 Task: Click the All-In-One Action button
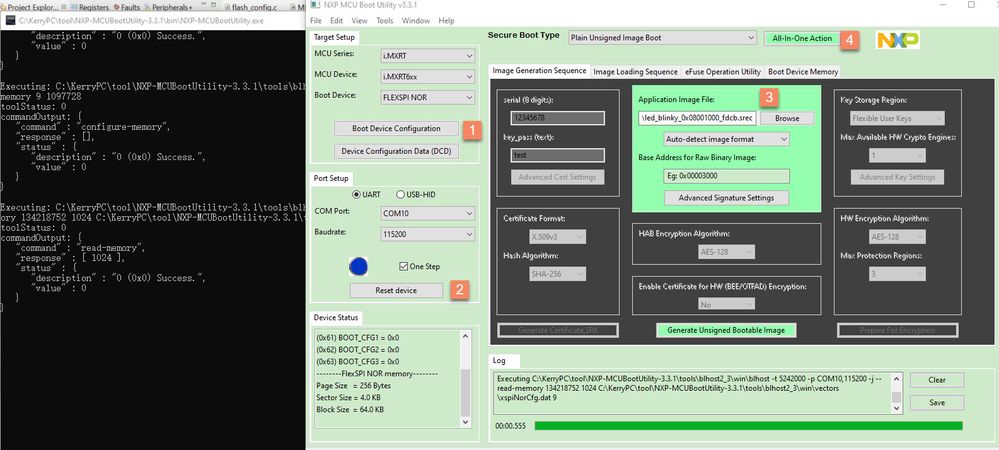(802, 38)
